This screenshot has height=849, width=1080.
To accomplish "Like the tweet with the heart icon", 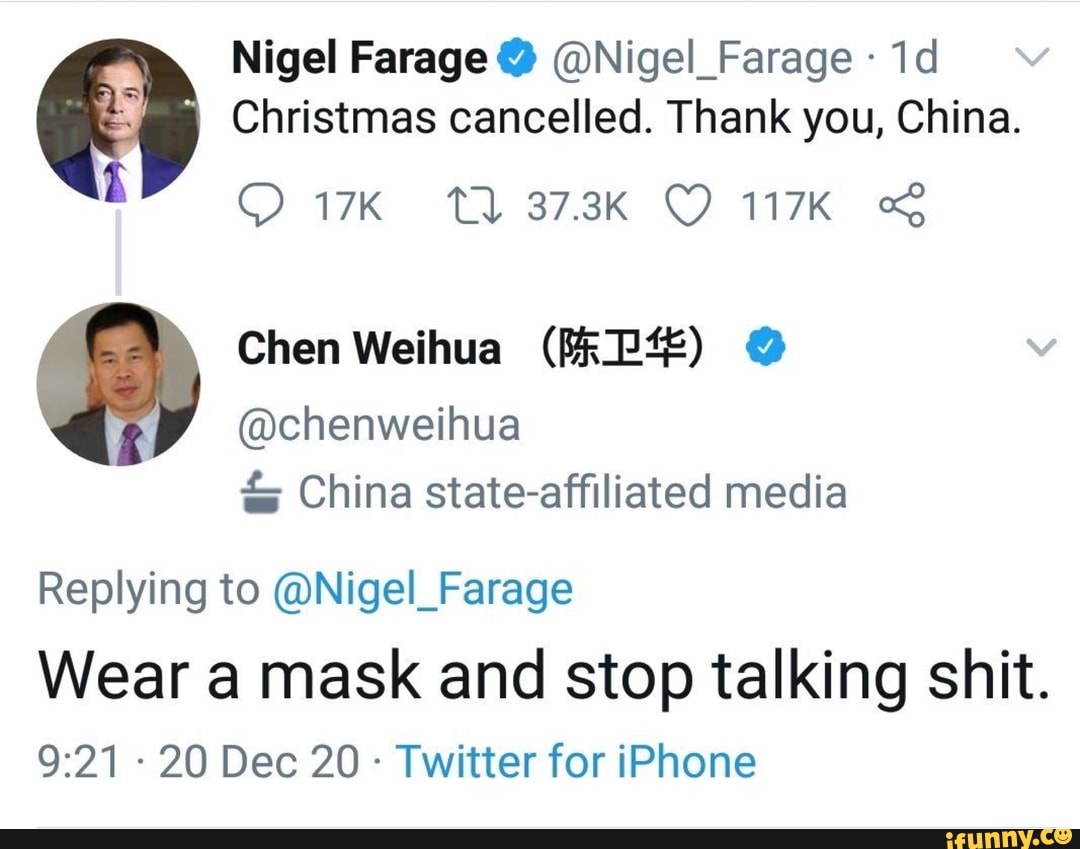I will (x=685, y=207).
